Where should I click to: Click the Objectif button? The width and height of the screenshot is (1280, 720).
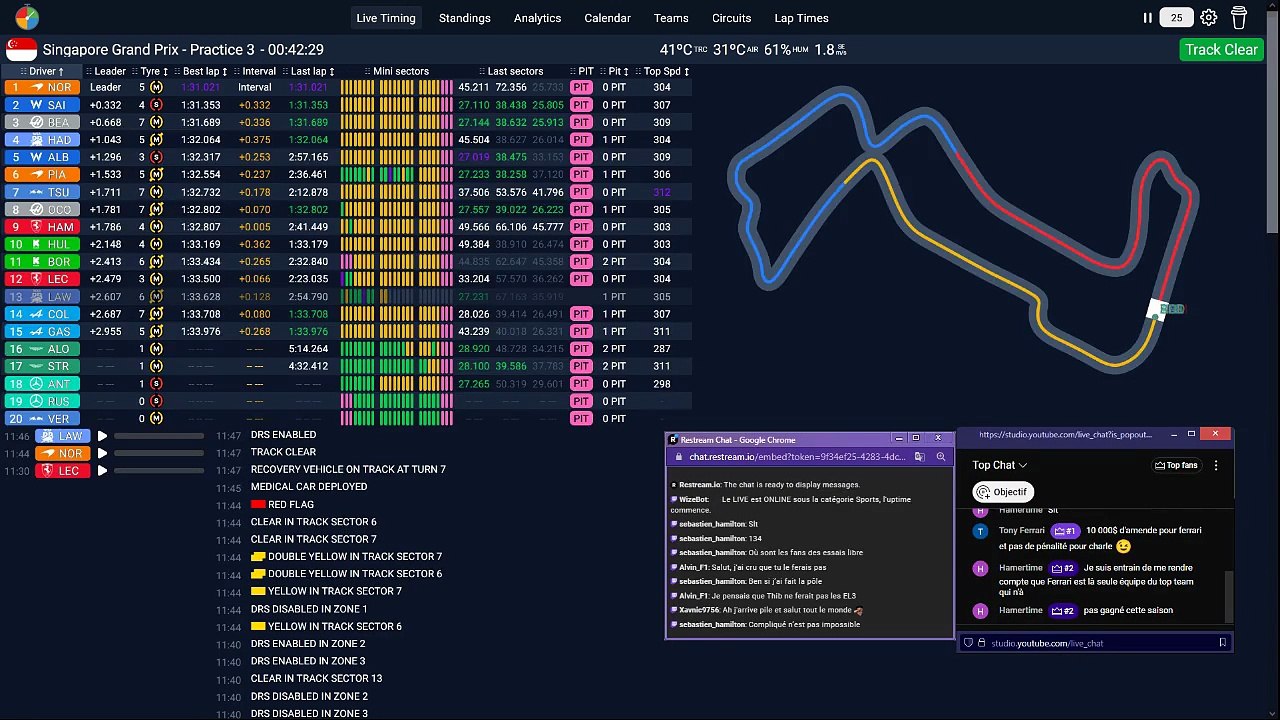click(x=1002, y=492)
